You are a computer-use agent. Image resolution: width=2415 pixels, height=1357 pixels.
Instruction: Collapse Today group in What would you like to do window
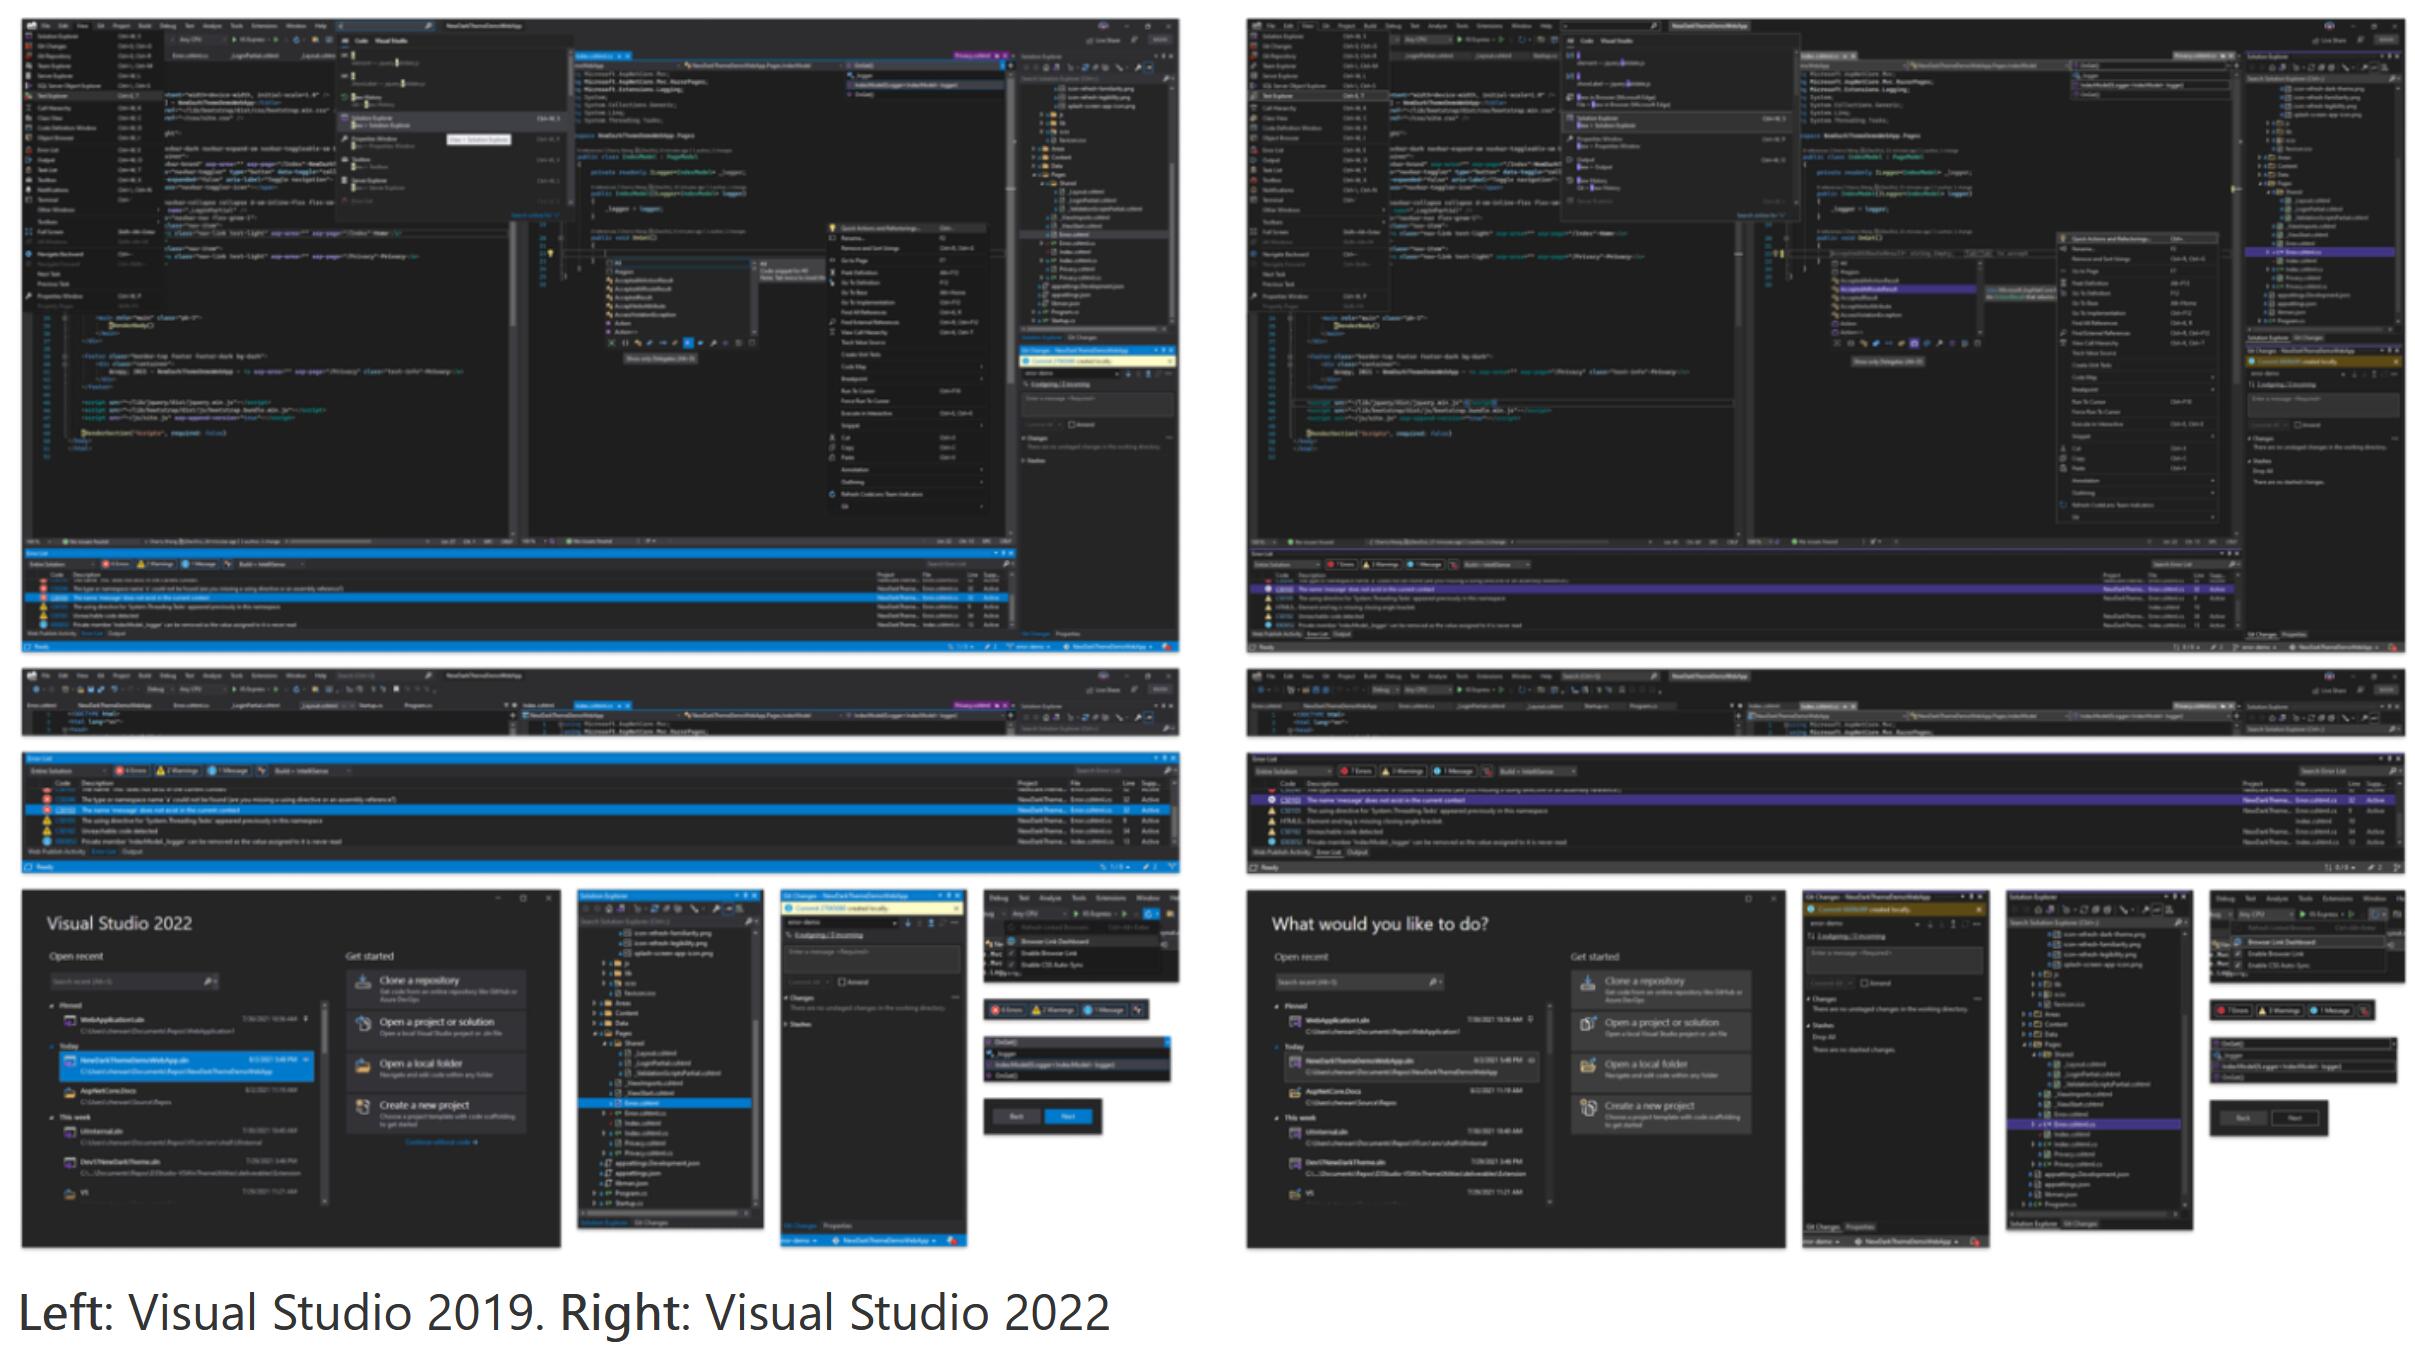click(1276, 1046)
